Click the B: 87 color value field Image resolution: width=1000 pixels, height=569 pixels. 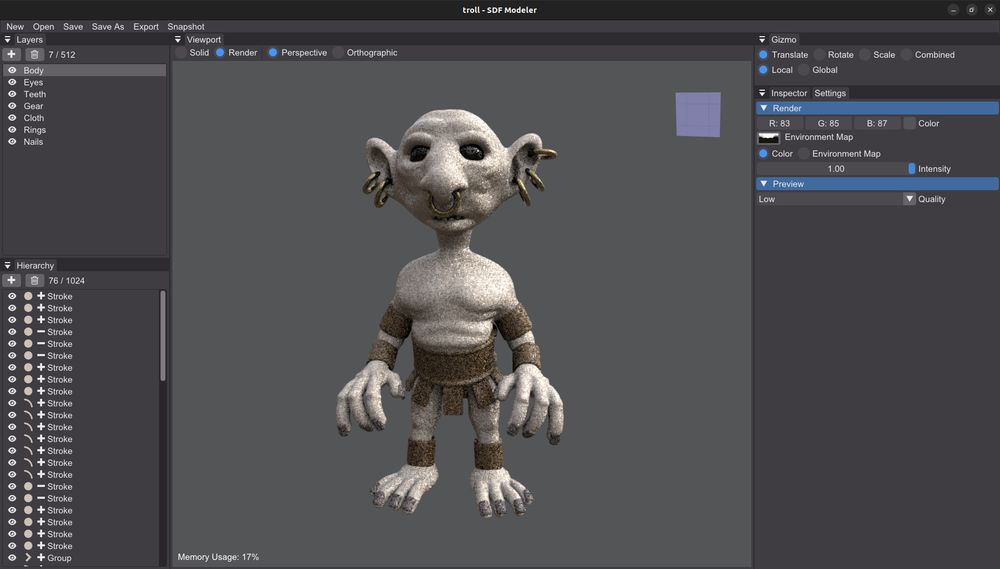[877, 123]
